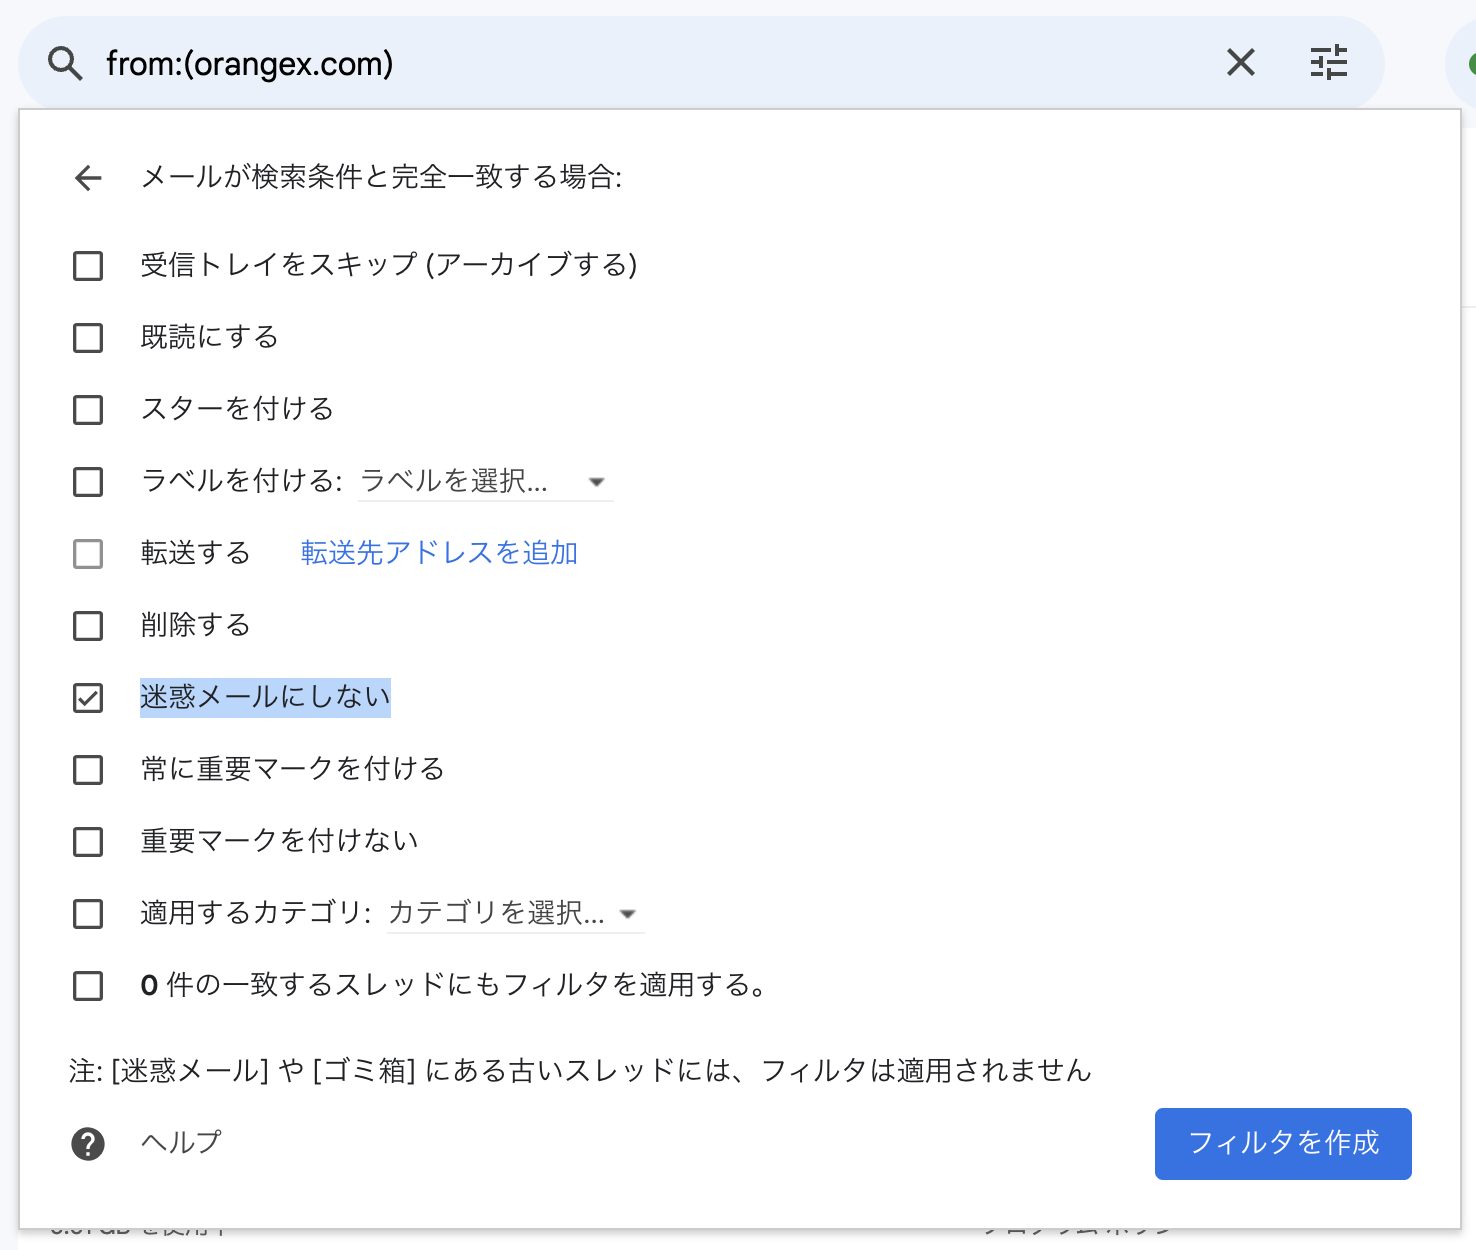
Task: Open advanced search options sliders icon
Action: [1328, 62]
